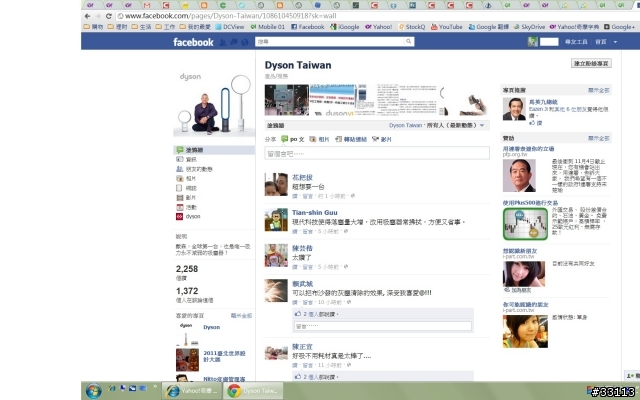Open the StockQ bookmark
The height and width of the screenshot is (400, 640).
pyautogui.click(x=412, y=27)
